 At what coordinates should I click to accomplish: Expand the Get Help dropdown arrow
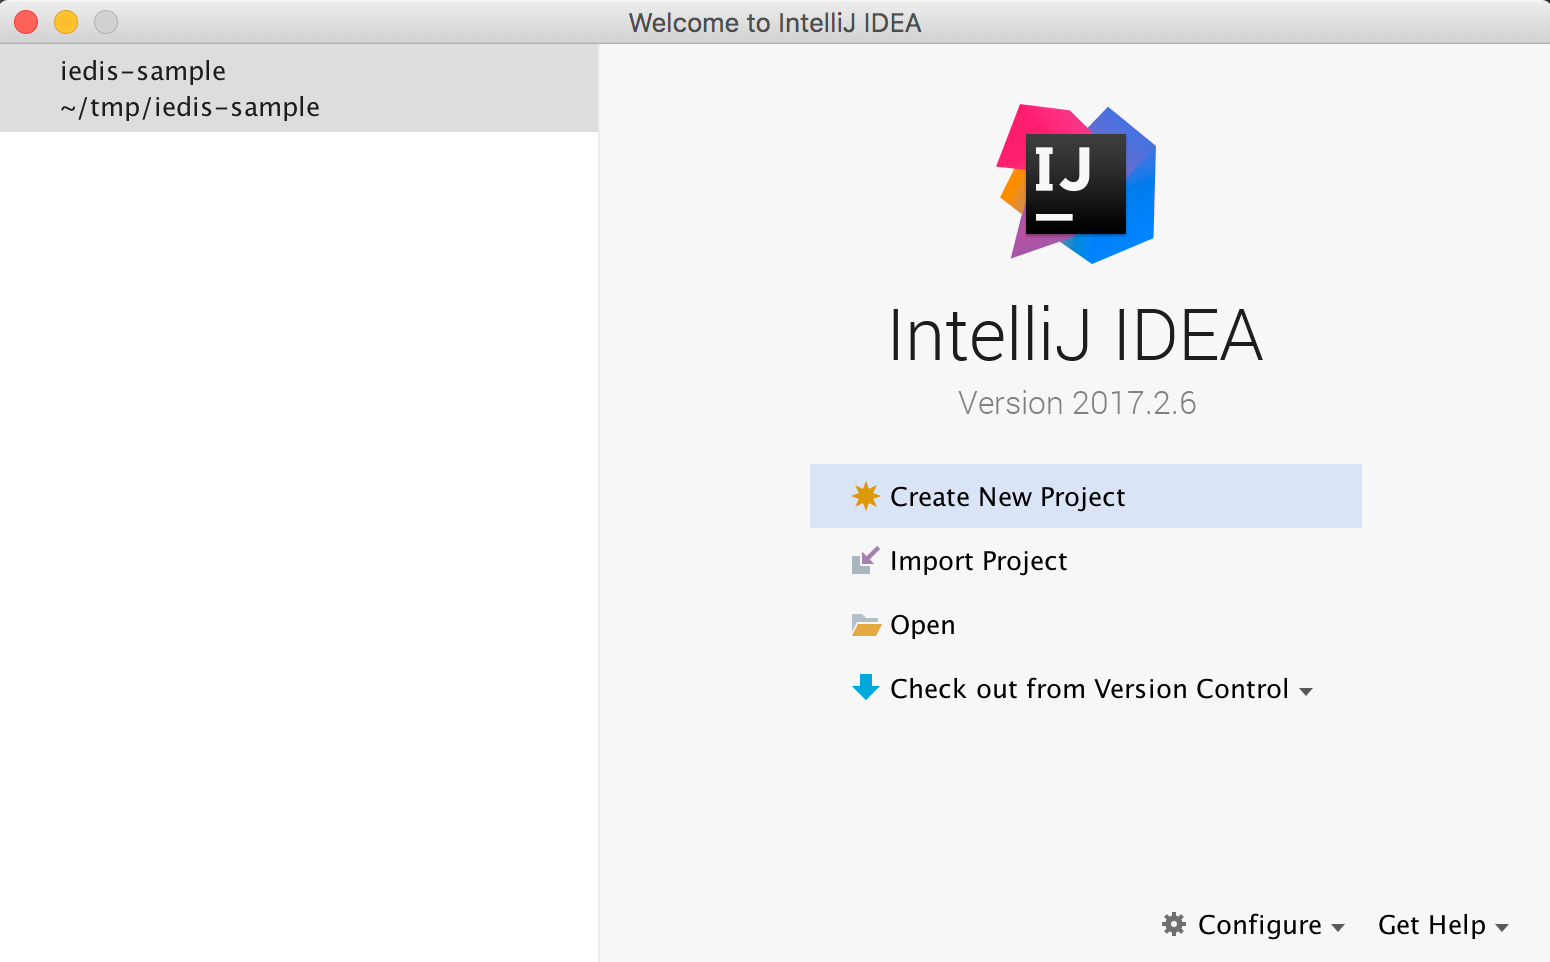coord(1501,928)
